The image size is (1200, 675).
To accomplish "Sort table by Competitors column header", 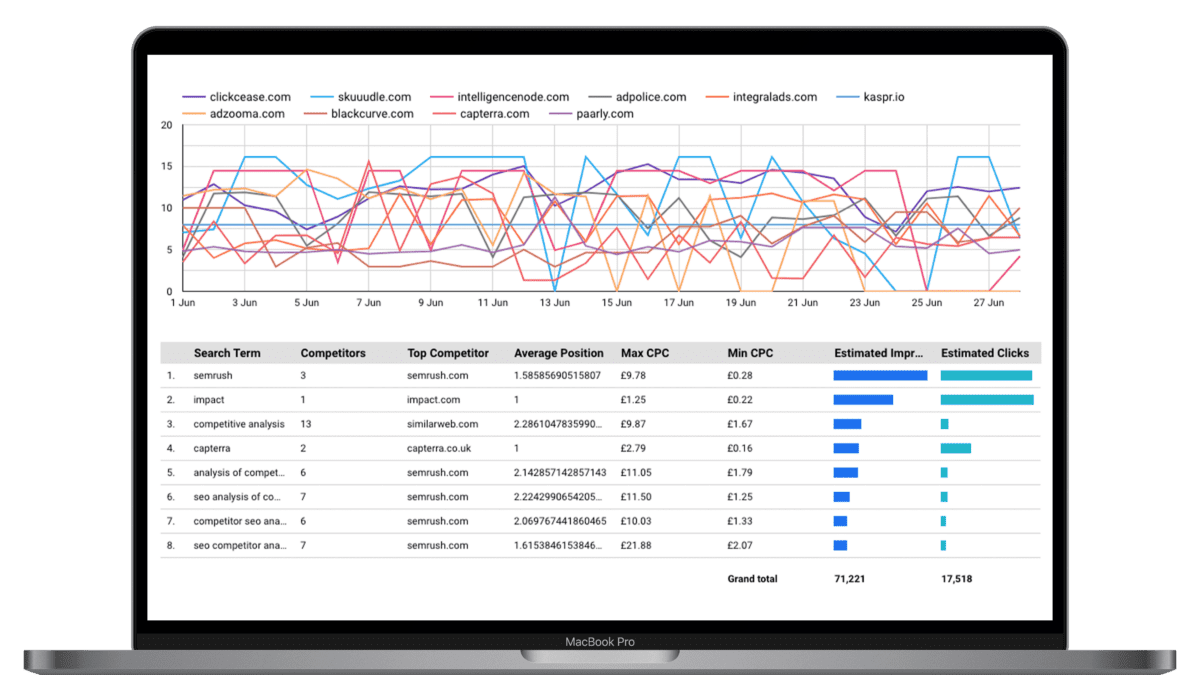I will tap(333, 353).
